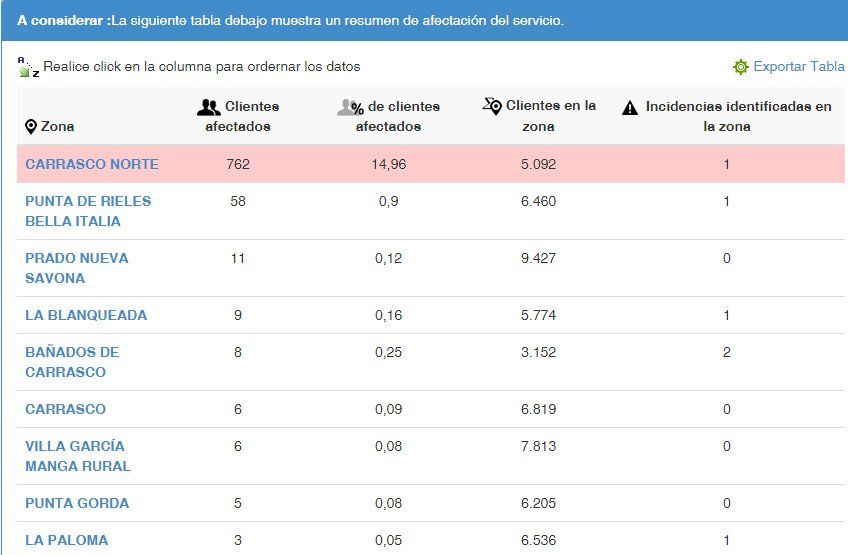Image resolution: width=848 pixels, height=555 pixels.
Task: Click the 762 affected clients cell
Action: click(238, 164)
